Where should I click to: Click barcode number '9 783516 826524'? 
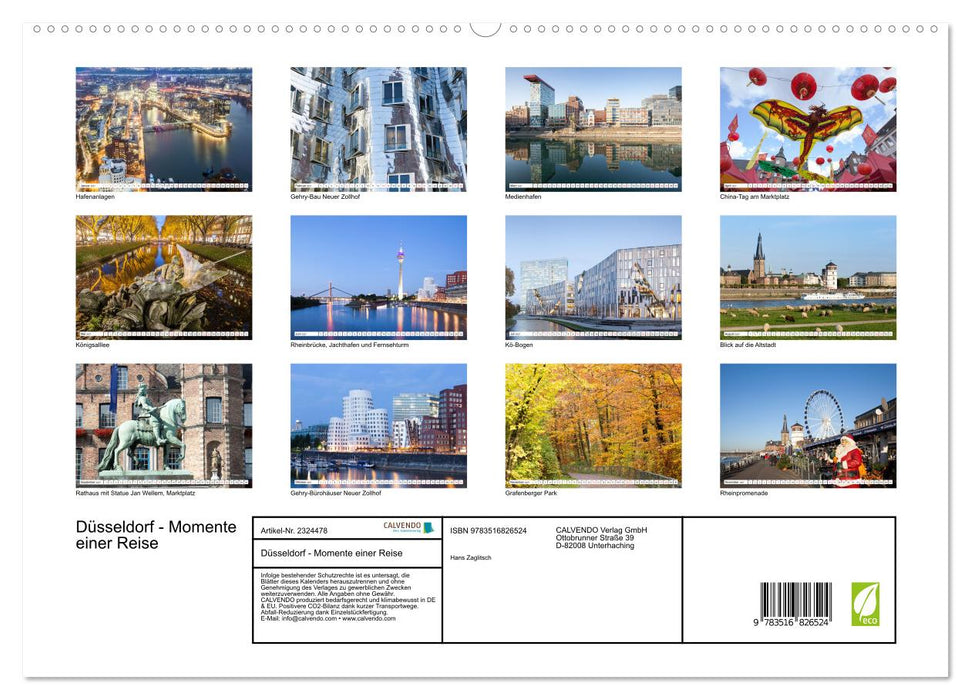[x=791, y=623]
